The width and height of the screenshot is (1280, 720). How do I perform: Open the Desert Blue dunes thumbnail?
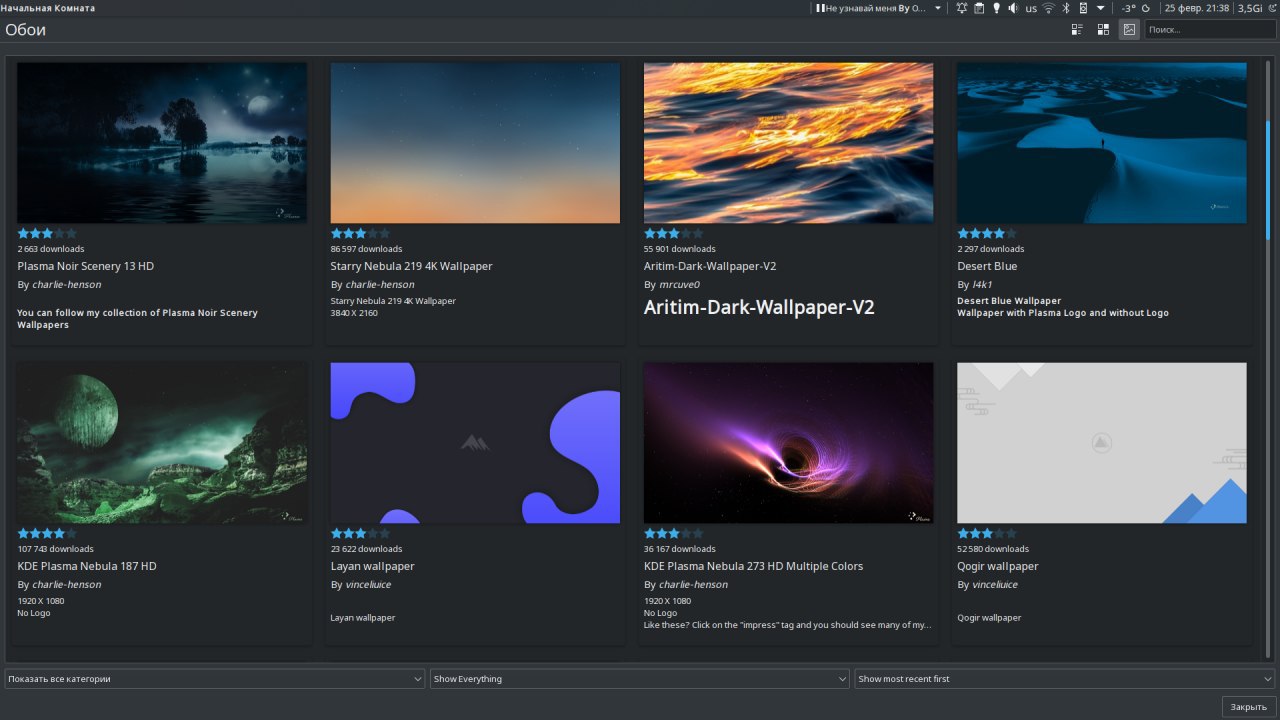coord(1102,143)
